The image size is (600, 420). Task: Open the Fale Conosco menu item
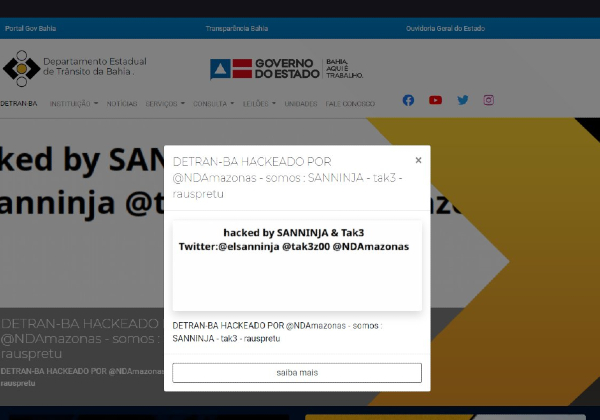[350, 104]
